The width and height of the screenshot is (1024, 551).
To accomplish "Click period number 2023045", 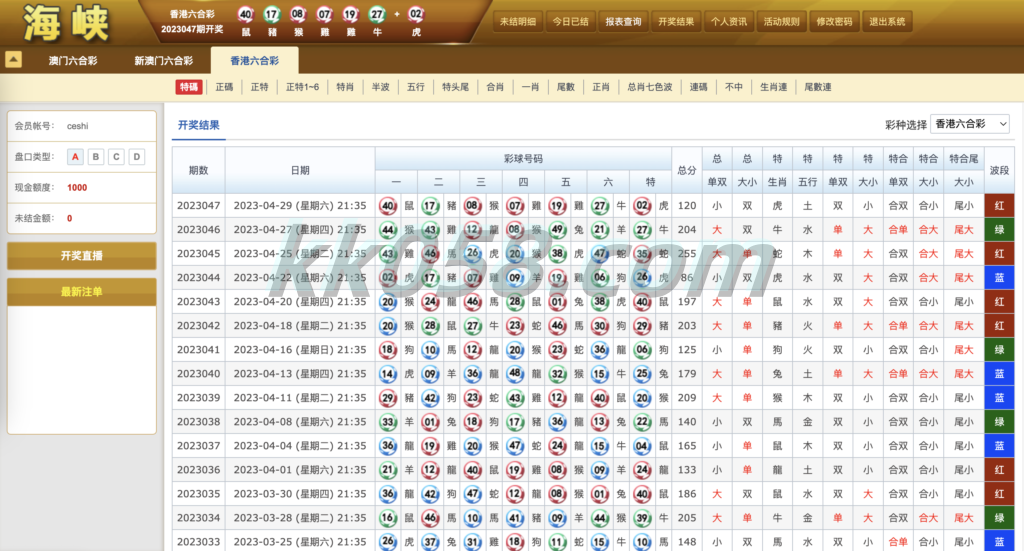I will [199, 253].
